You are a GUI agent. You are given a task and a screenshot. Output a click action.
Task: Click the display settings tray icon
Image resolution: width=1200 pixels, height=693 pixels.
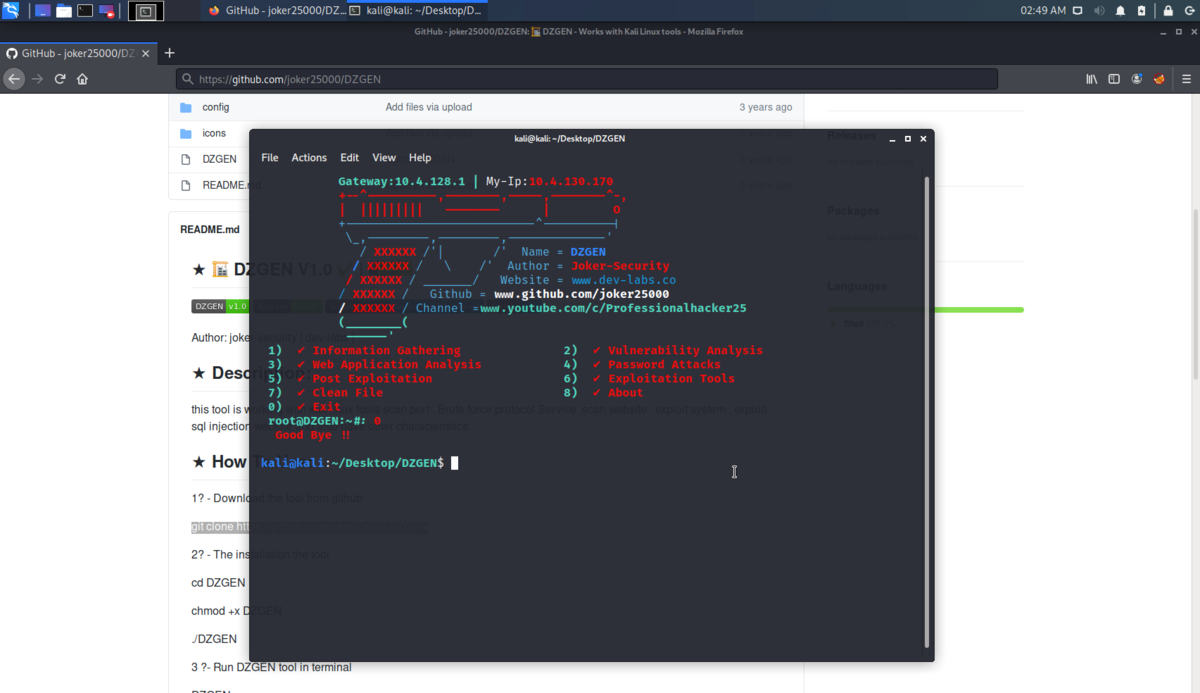point(1077,11)
